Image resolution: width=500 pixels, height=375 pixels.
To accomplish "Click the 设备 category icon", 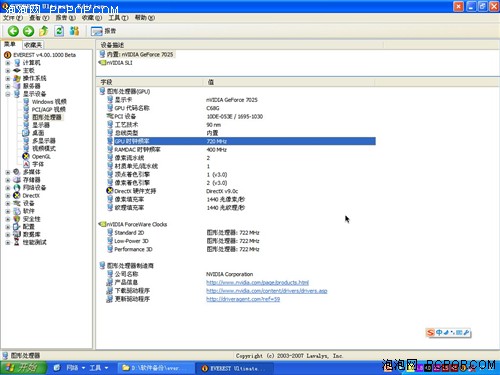I will pos(17,203).
